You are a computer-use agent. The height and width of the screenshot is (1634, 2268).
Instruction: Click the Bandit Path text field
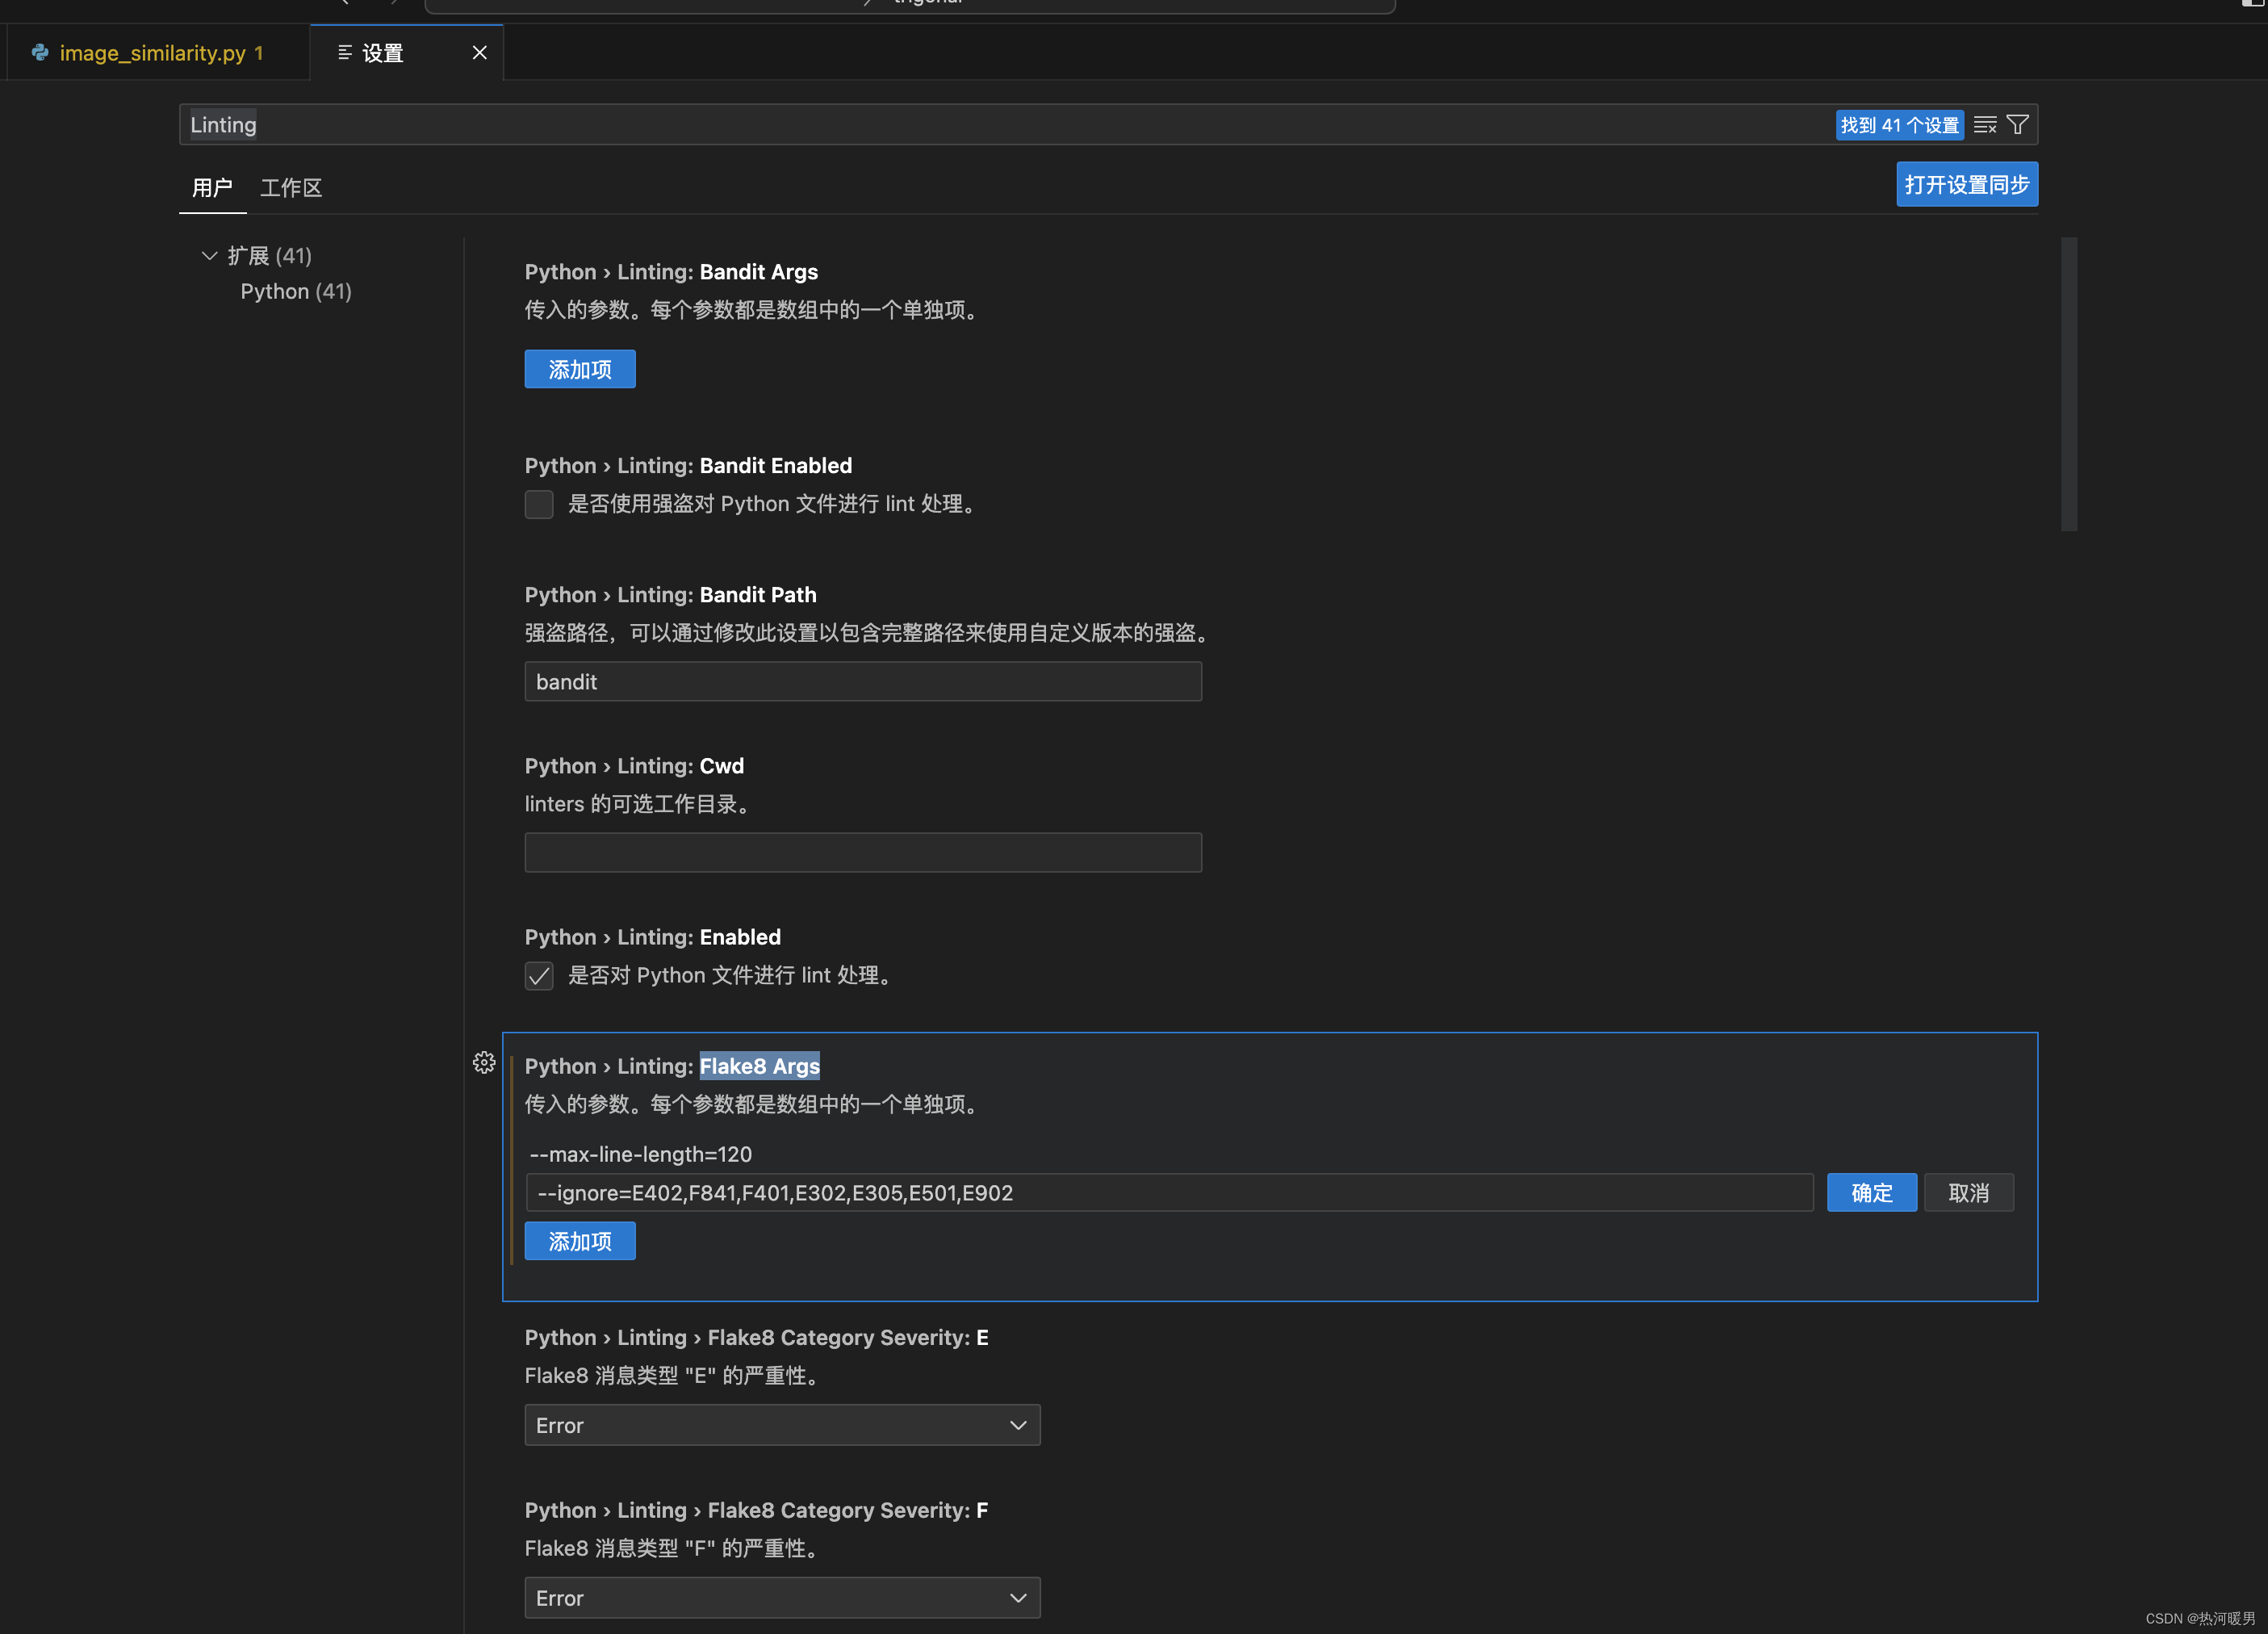862,682
